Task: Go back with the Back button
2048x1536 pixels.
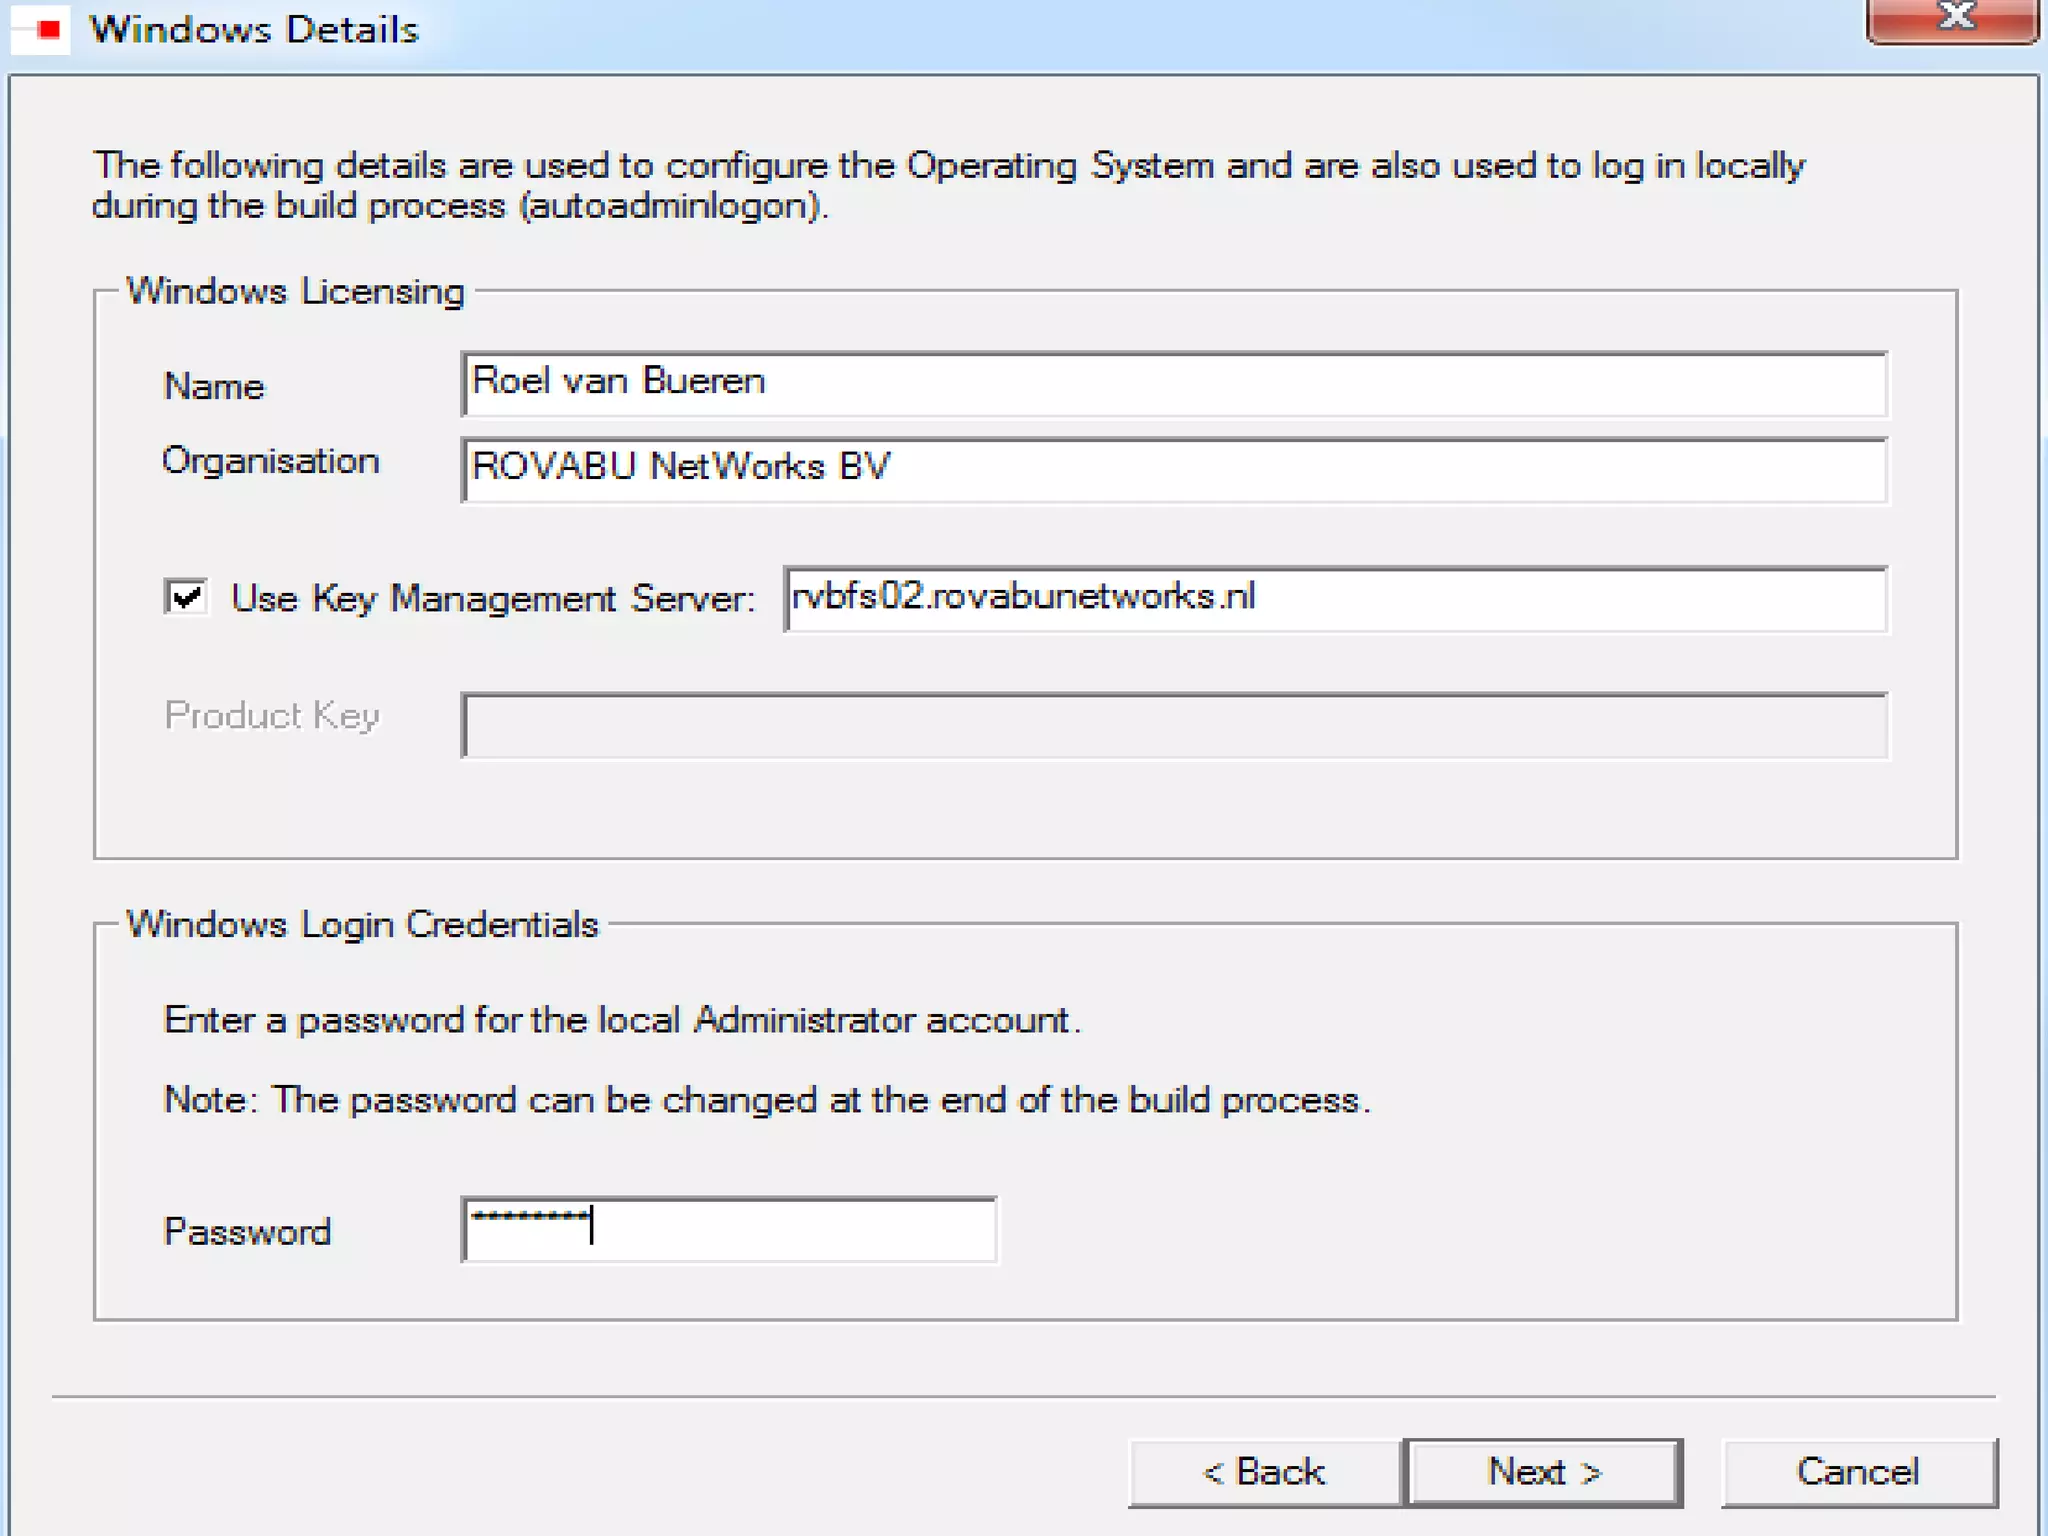Action: tap(1265, 1472)
